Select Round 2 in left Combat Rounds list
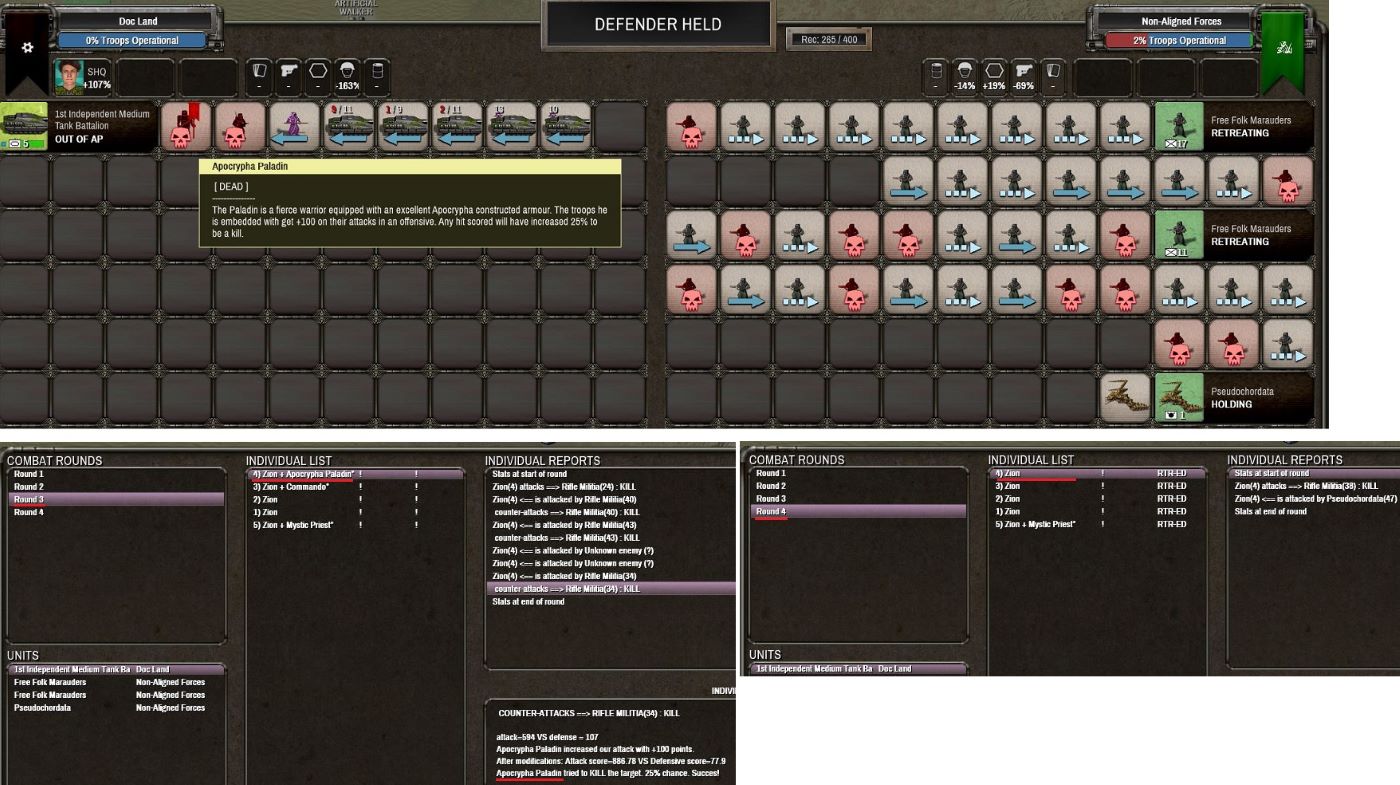1400x785 pixels. pyautogui.click(x=116, y=486)
